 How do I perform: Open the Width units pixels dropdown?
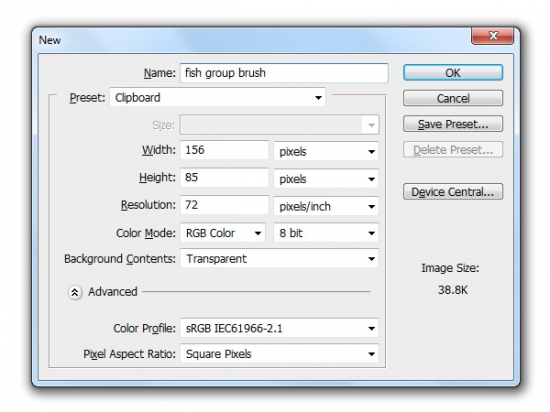click(326, 151)
